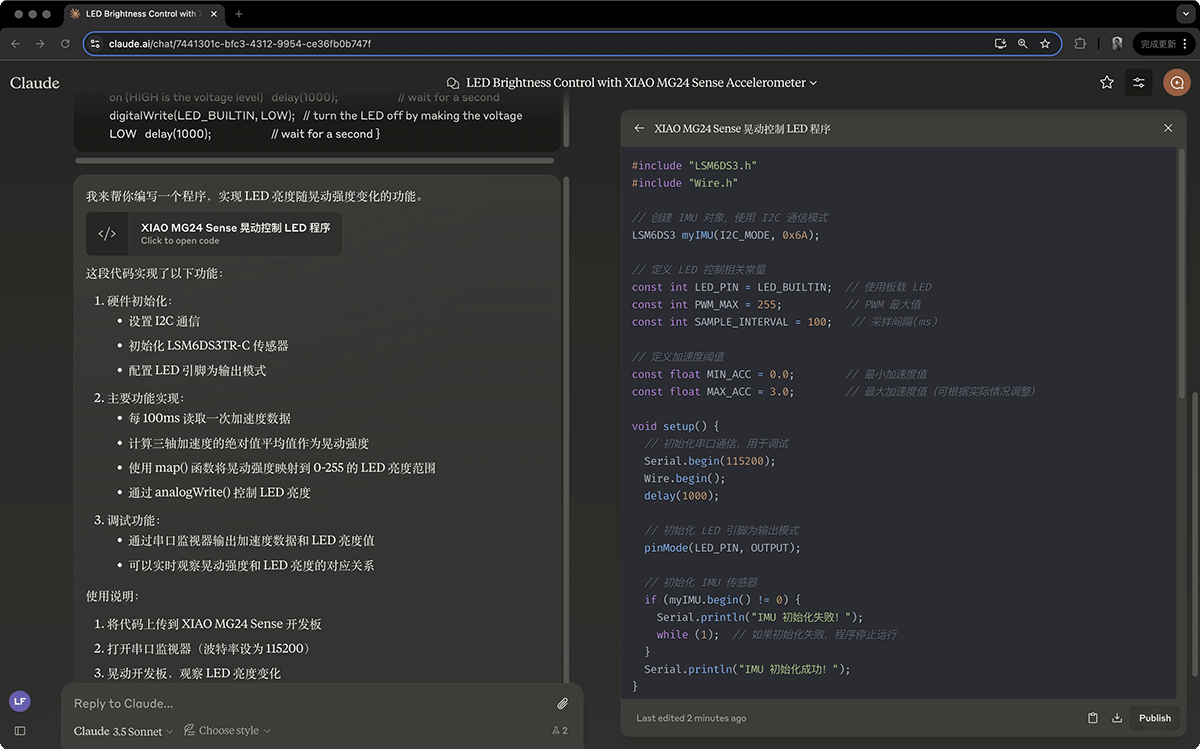Click 'pinMode(LED_PIN, OUTPUT);' code line

[x=723, y=548]
